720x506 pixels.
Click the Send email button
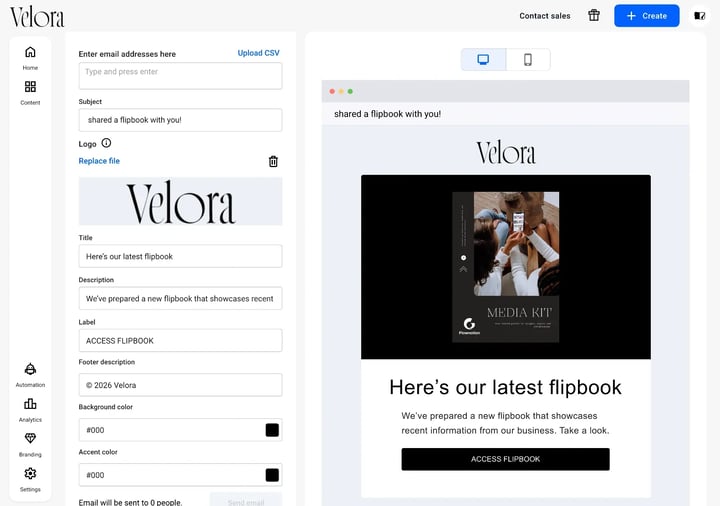(246, 501)
